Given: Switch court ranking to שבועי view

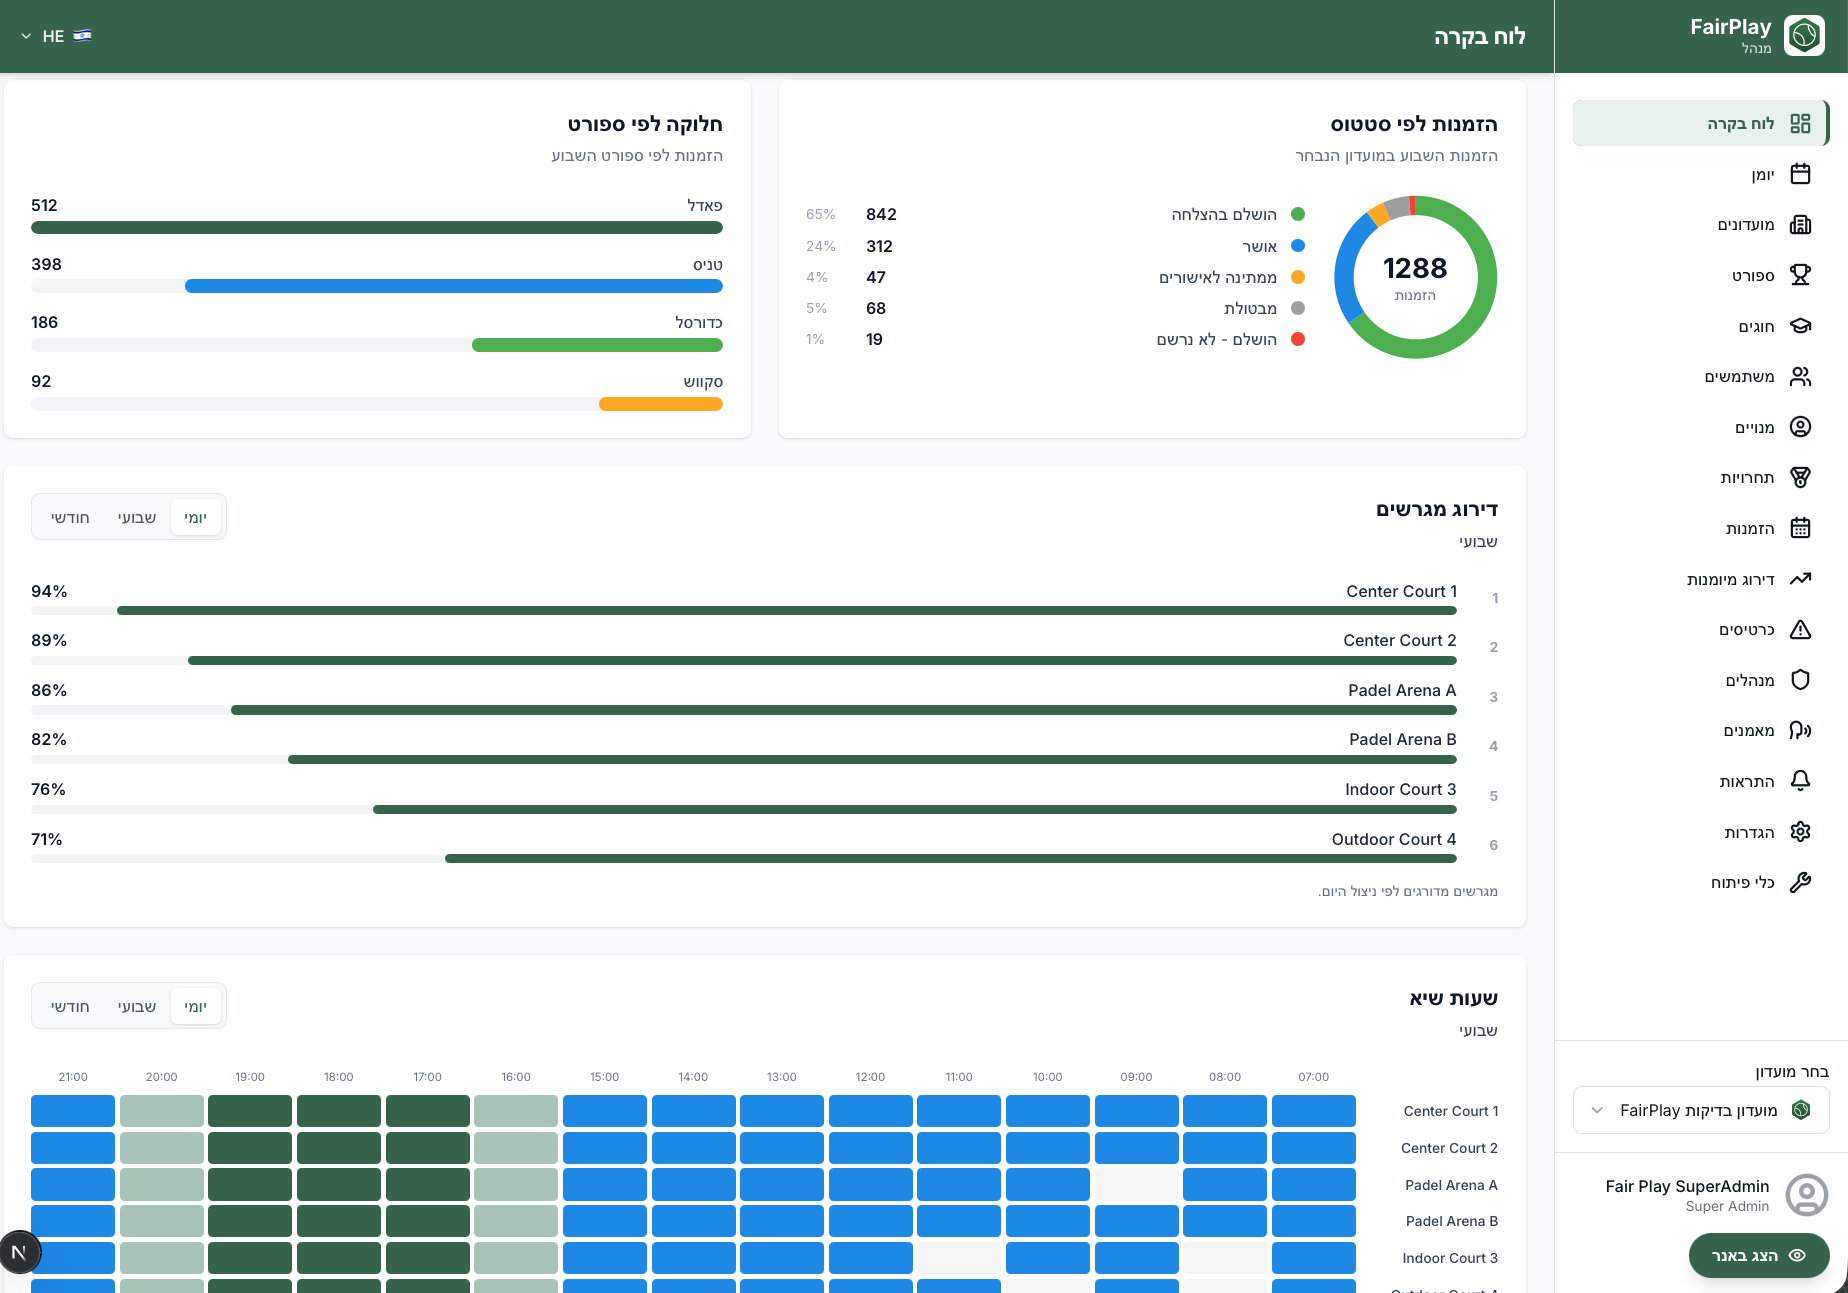Looking at the screenshot, I should (x=137, y=517).
